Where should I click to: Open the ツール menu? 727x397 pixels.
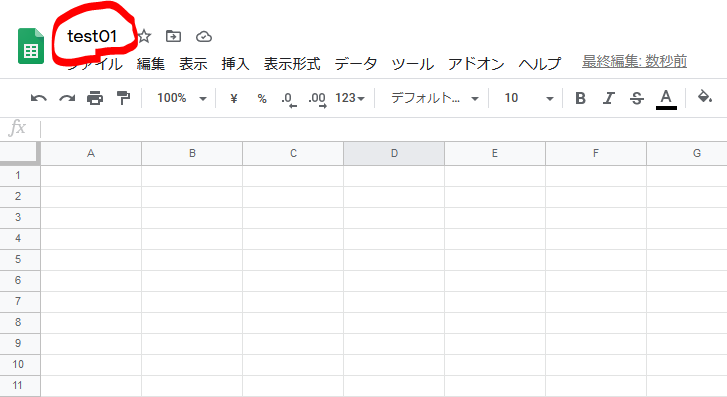413,64
